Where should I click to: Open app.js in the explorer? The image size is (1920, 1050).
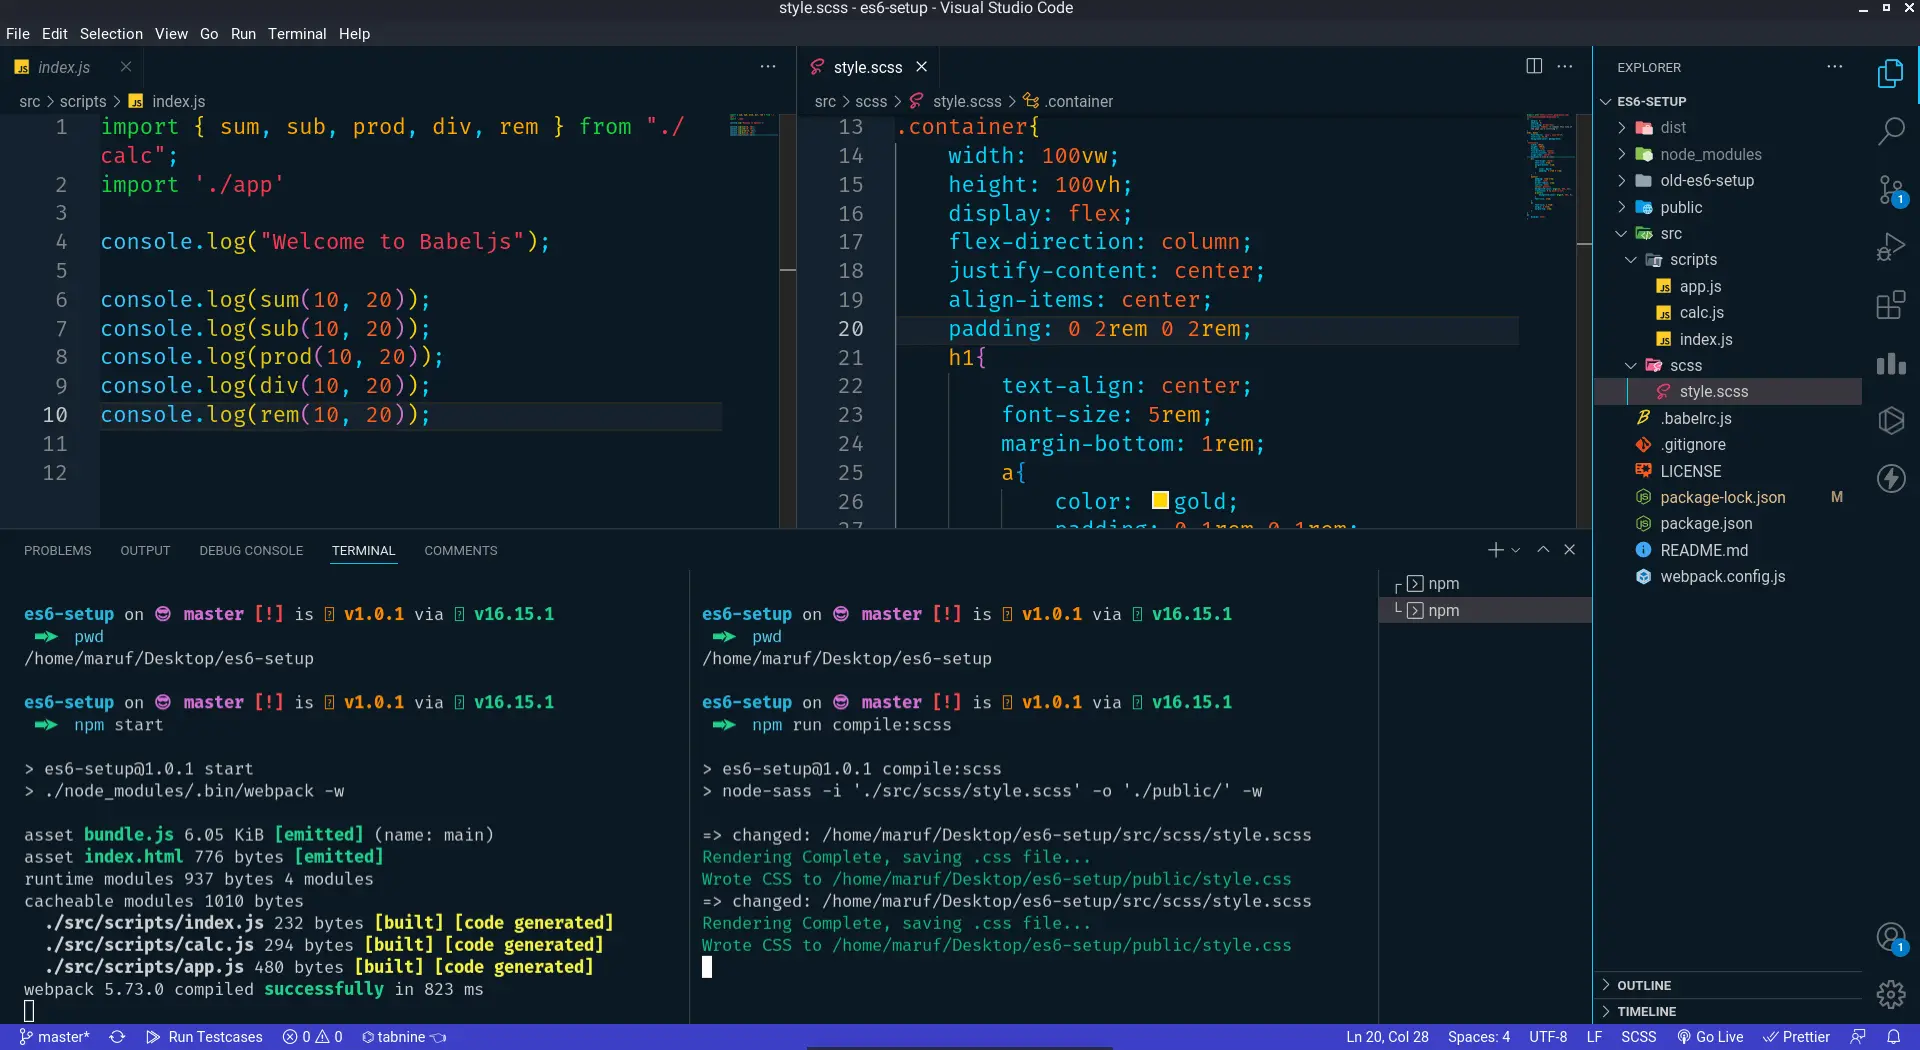click(1700, 287)
